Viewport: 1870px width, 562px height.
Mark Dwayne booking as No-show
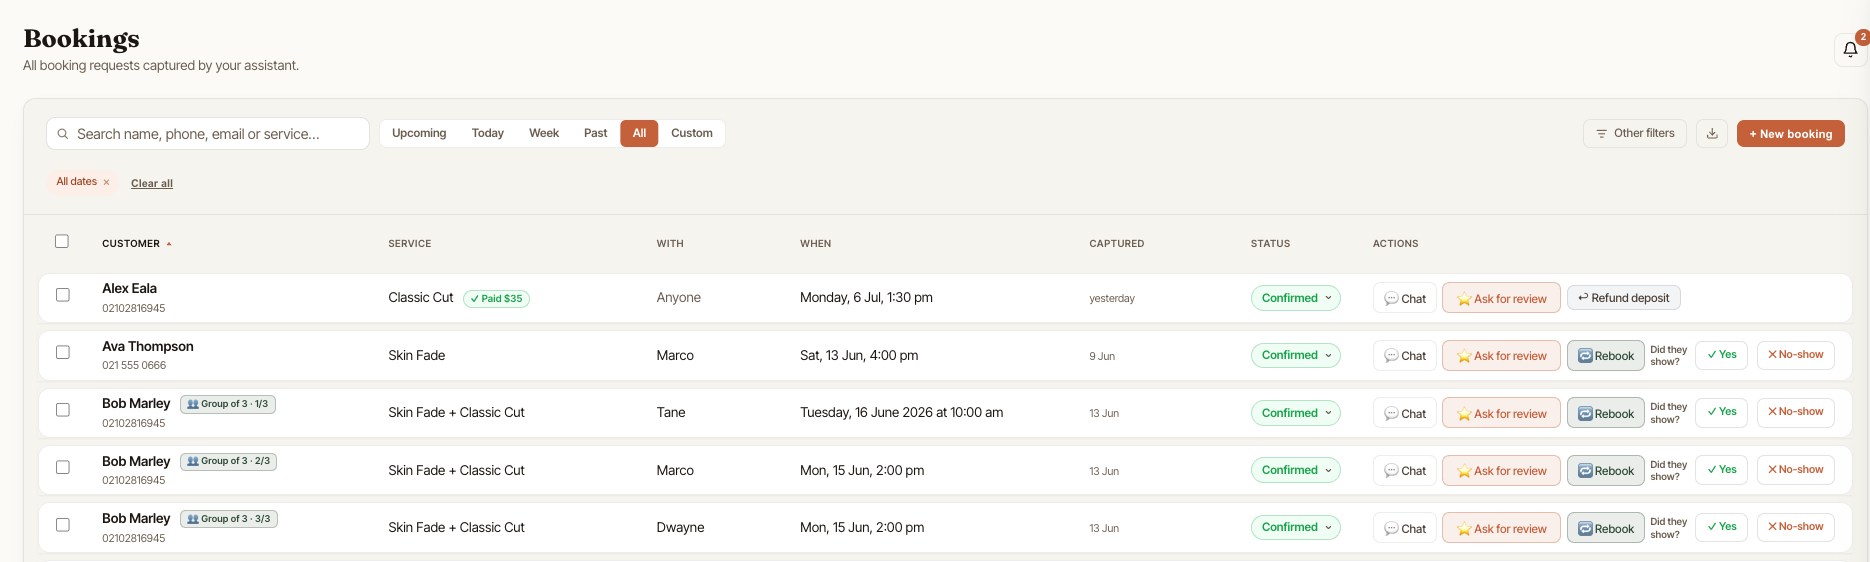pyautogui.click(x=1796, y=527)
